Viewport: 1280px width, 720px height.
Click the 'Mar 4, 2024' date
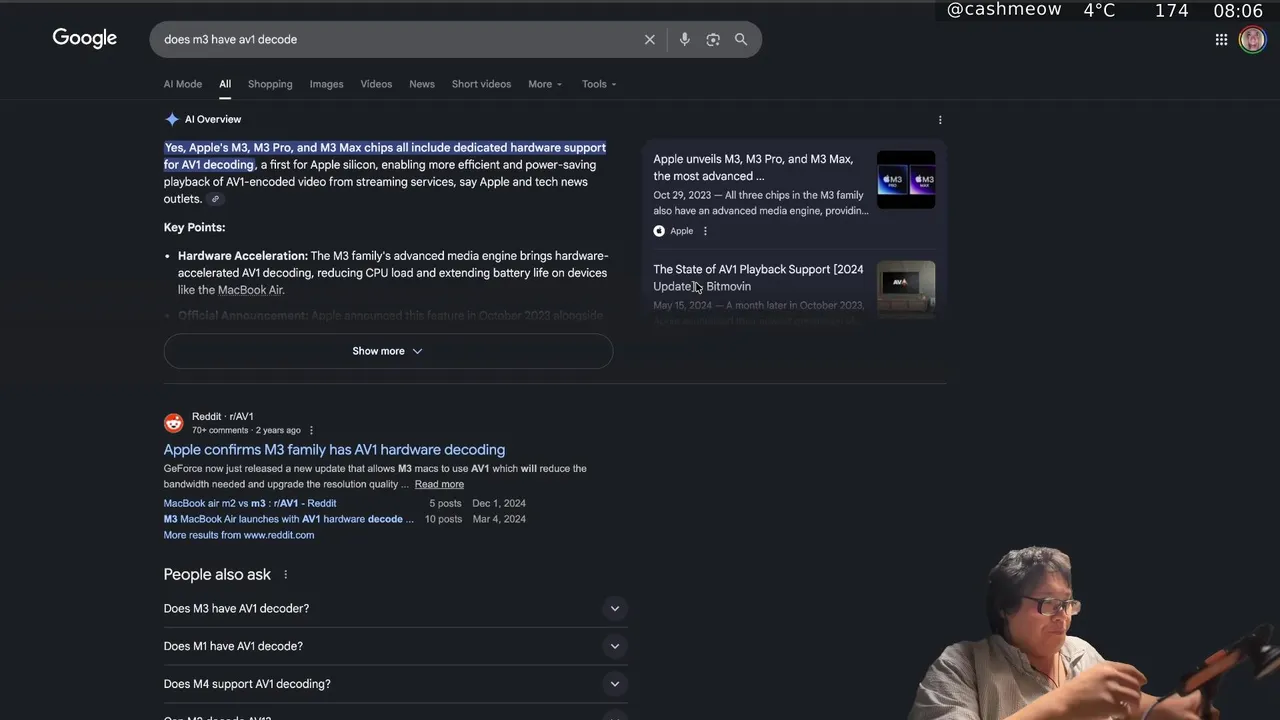click(499, 519)
